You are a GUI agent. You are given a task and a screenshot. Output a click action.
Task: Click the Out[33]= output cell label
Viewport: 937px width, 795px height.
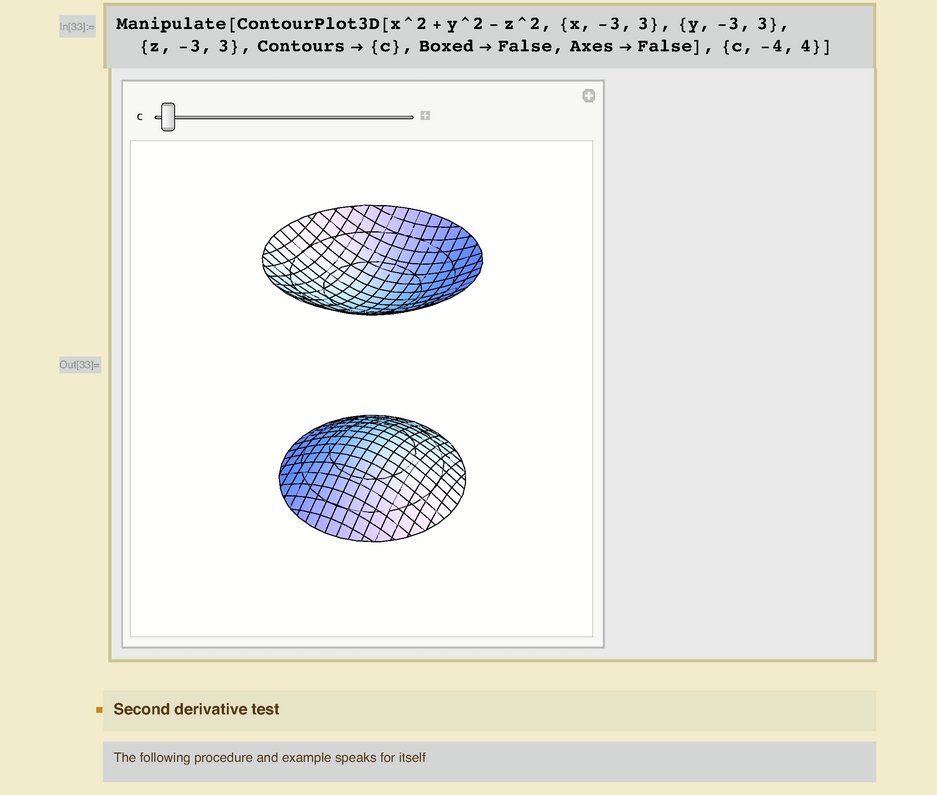tap(79, 364)
